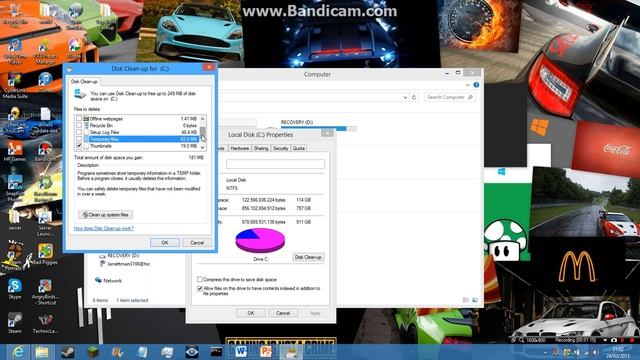Open TechnicLauncher desktop shortcut
Image resolution: width=640 pixels, height=360 pixels.
(45, 322)
